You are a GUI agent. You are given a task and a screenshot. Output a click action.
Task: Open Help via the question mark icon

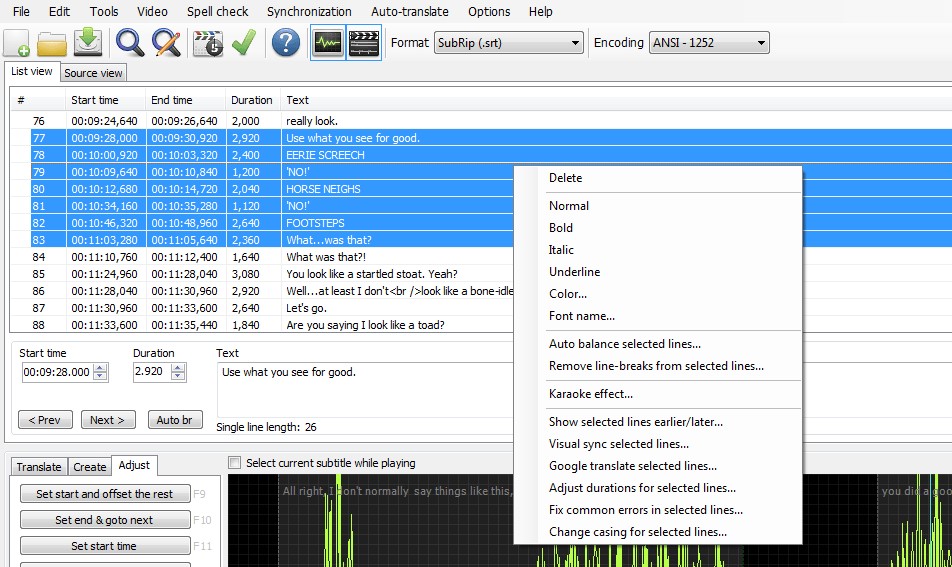pyautogui.click(x=286, y=43)
